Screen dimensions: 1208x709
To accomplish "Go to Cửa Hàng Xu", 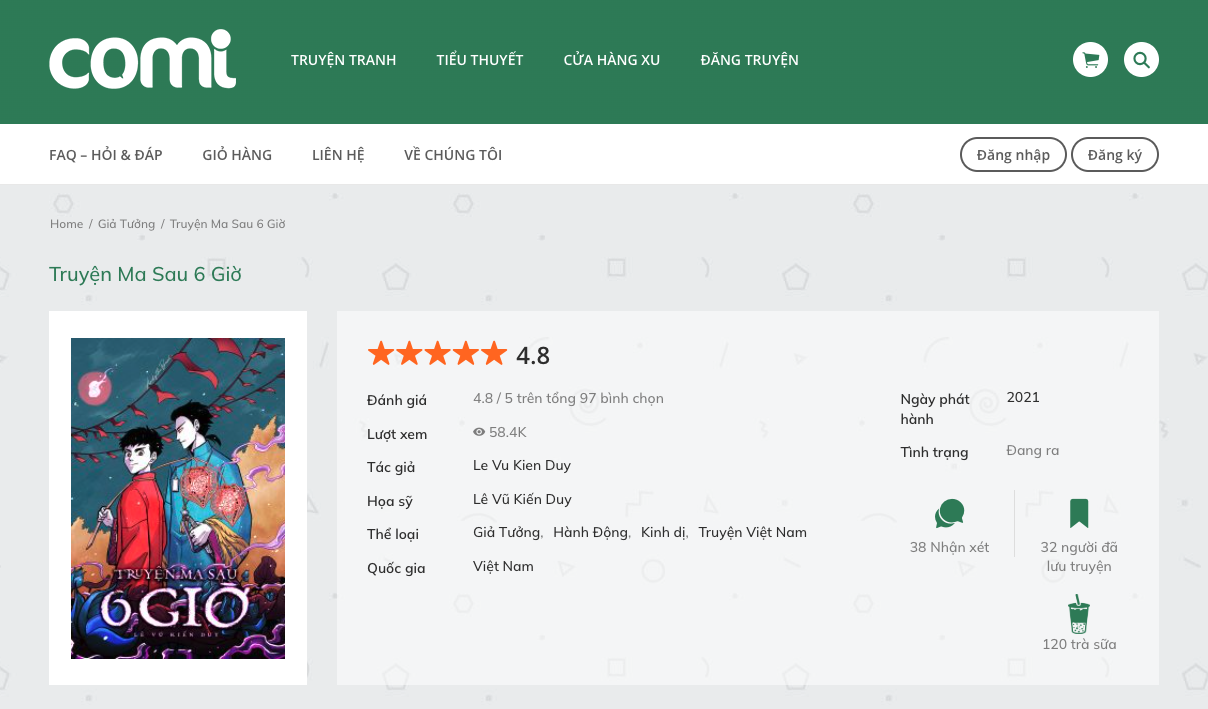I will tap(612, 60).
